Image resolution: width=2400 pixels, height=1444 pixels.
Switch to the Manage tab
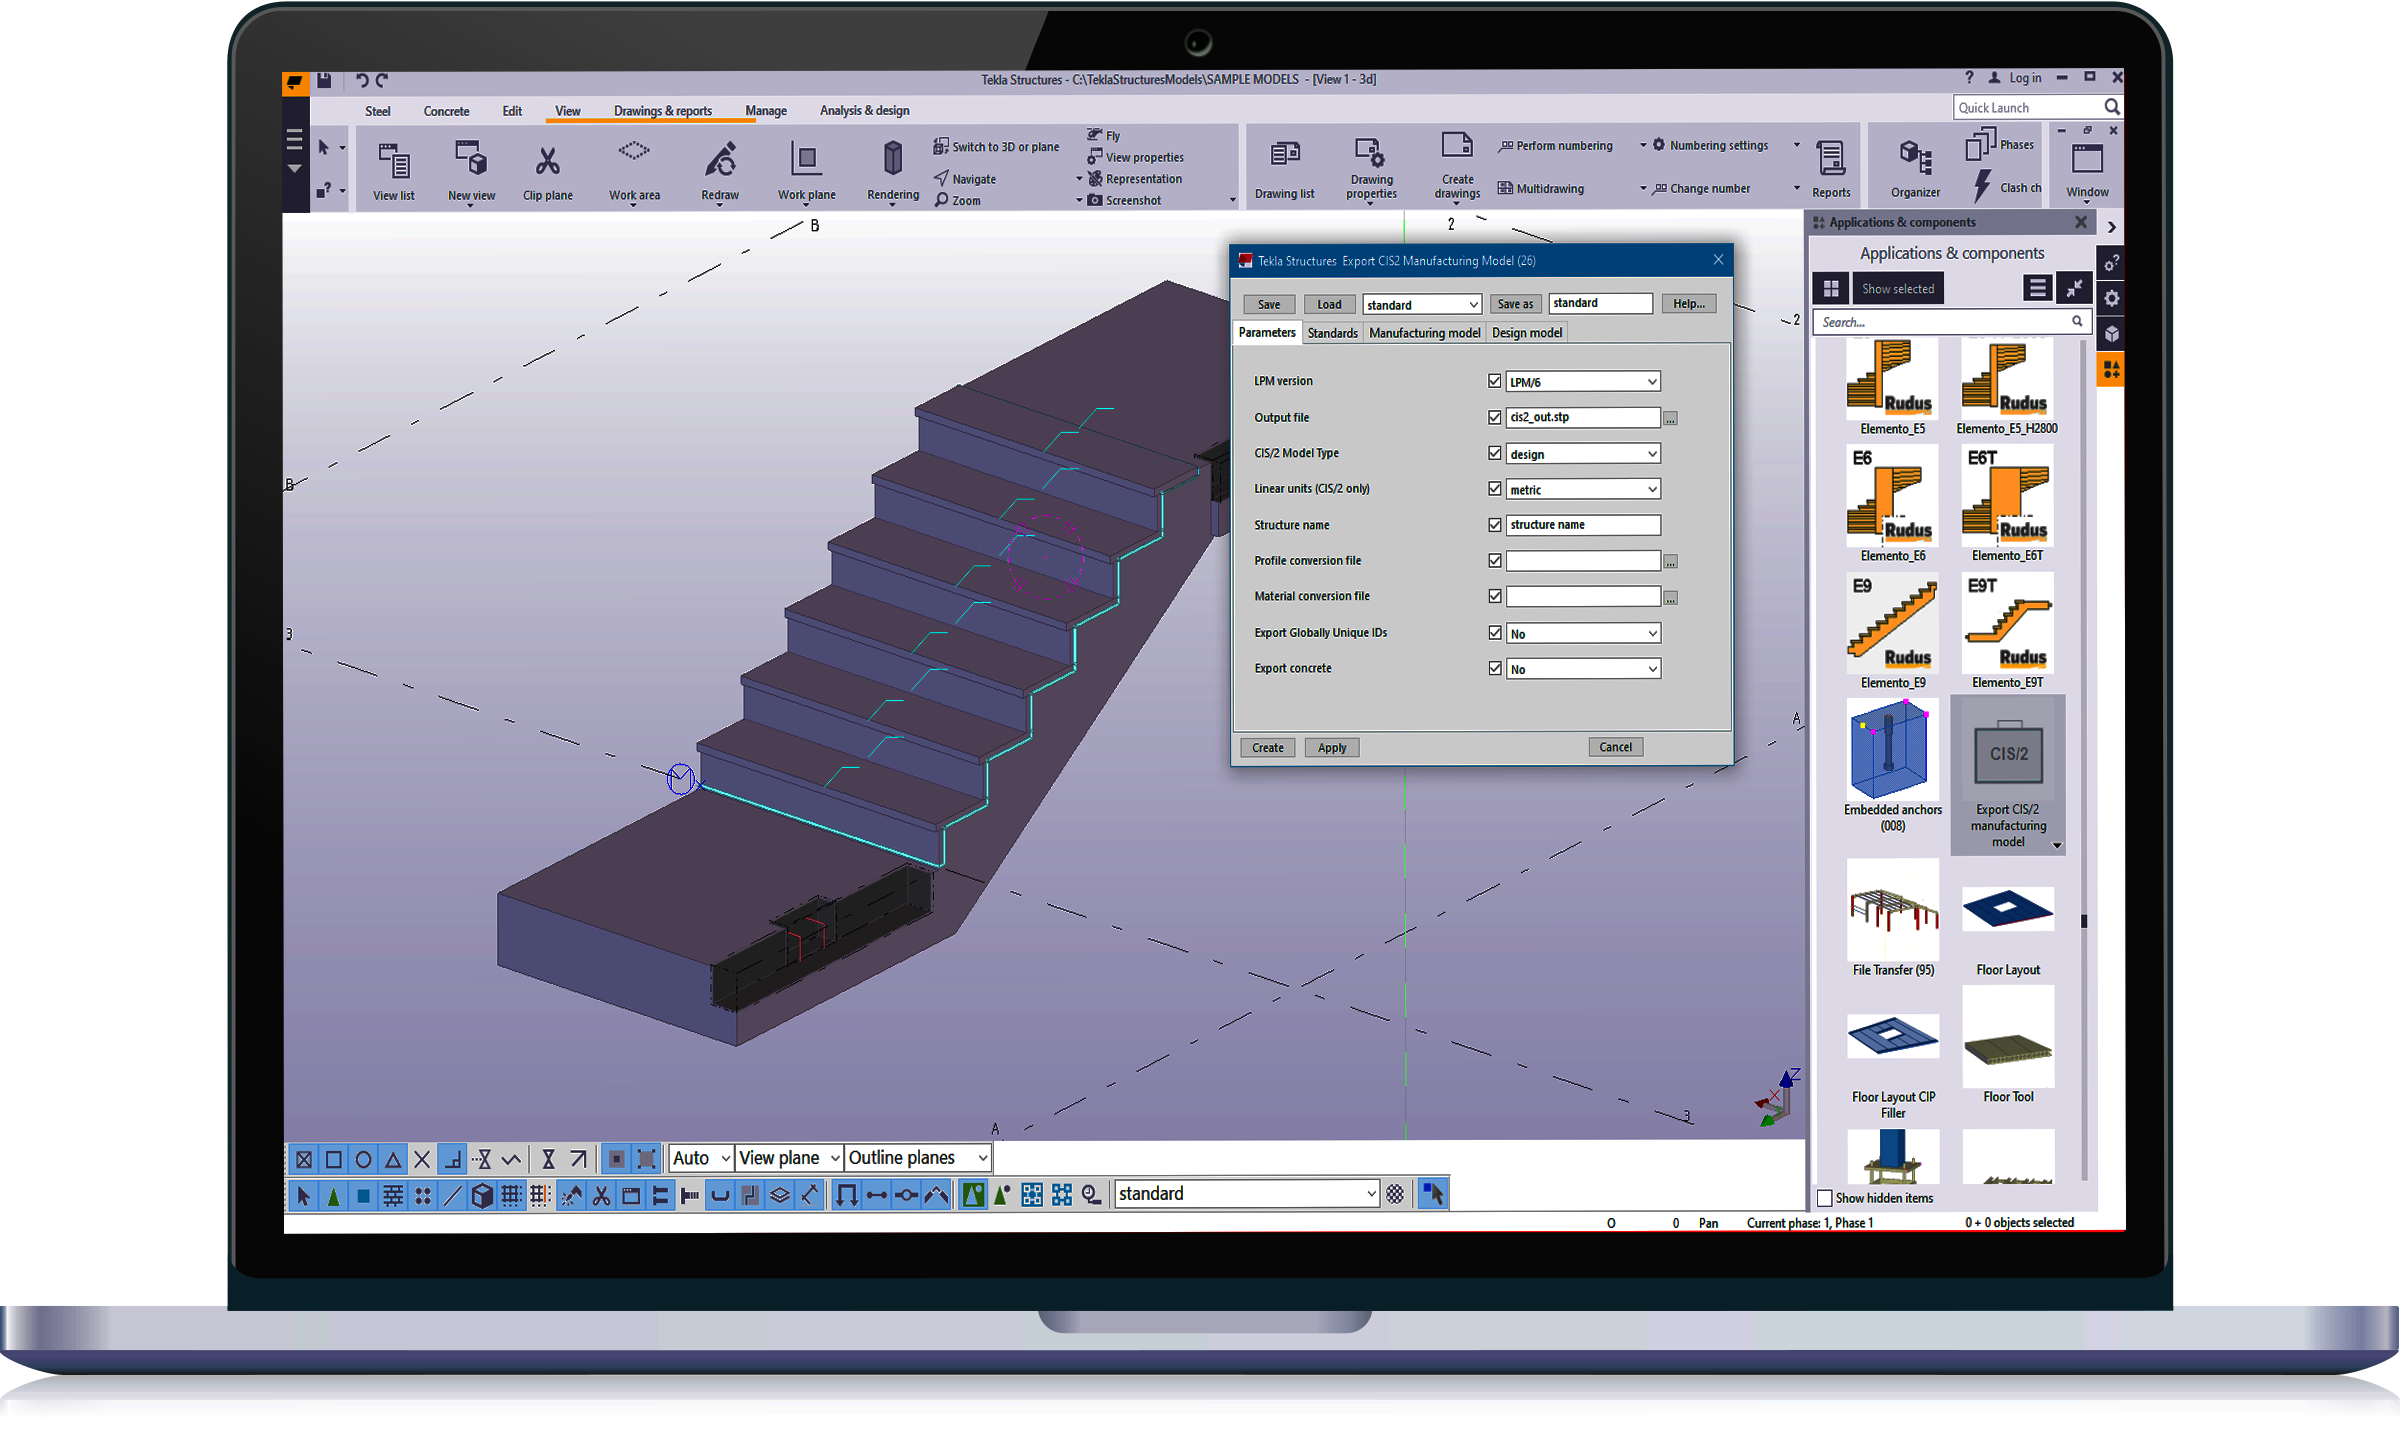pos(766,111)
